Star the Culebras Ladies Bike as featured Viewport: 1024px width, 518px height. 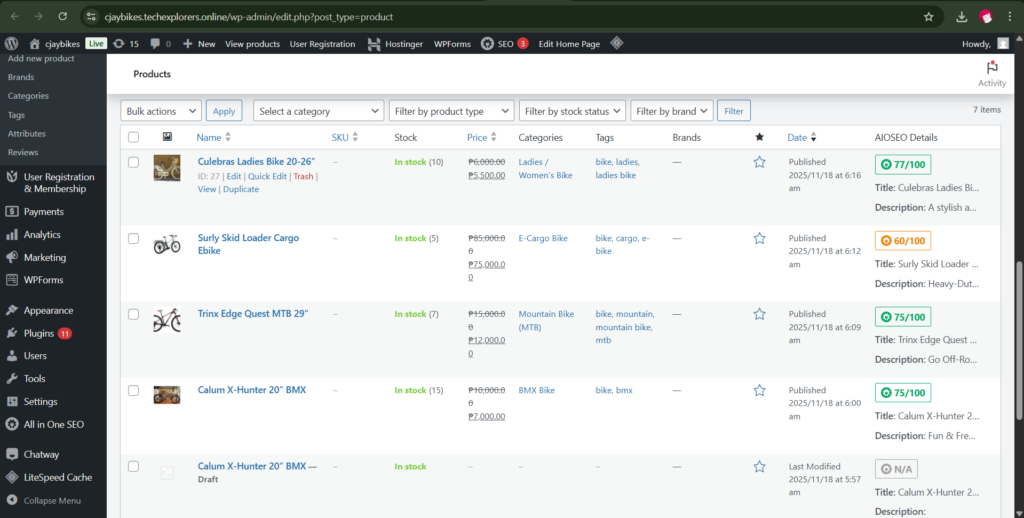[759, 162]
